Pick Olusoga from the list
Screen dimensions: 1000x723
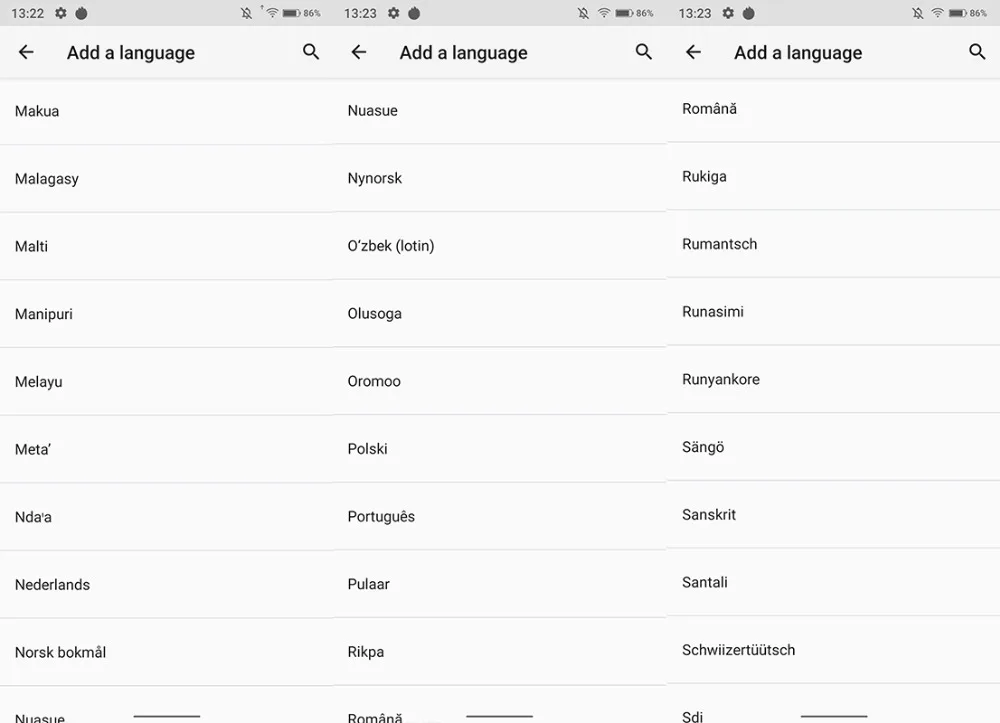(x=500, y=313)
